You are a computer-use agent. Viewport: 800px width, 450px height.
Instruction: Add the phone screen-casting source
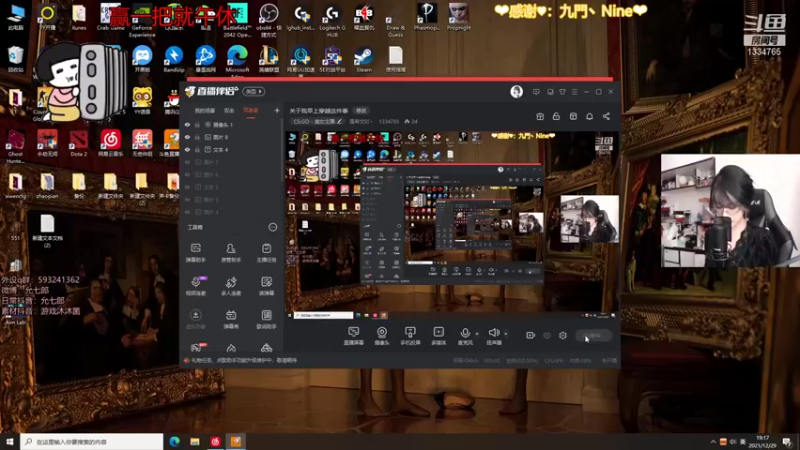tap(410, 336)
